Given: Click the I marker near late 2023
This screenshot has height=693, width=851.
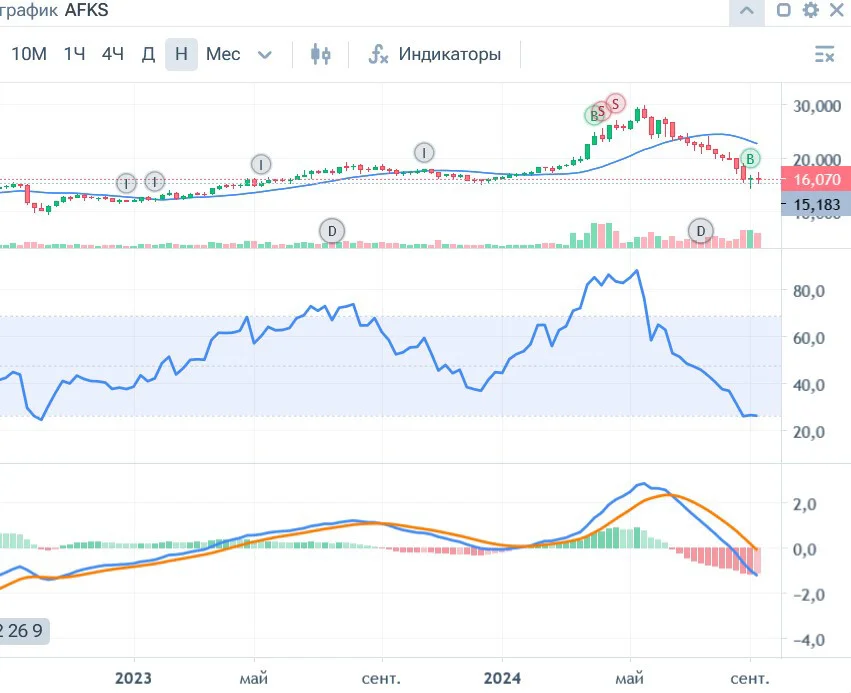Looking at the screenshot, I should point(424,152).
